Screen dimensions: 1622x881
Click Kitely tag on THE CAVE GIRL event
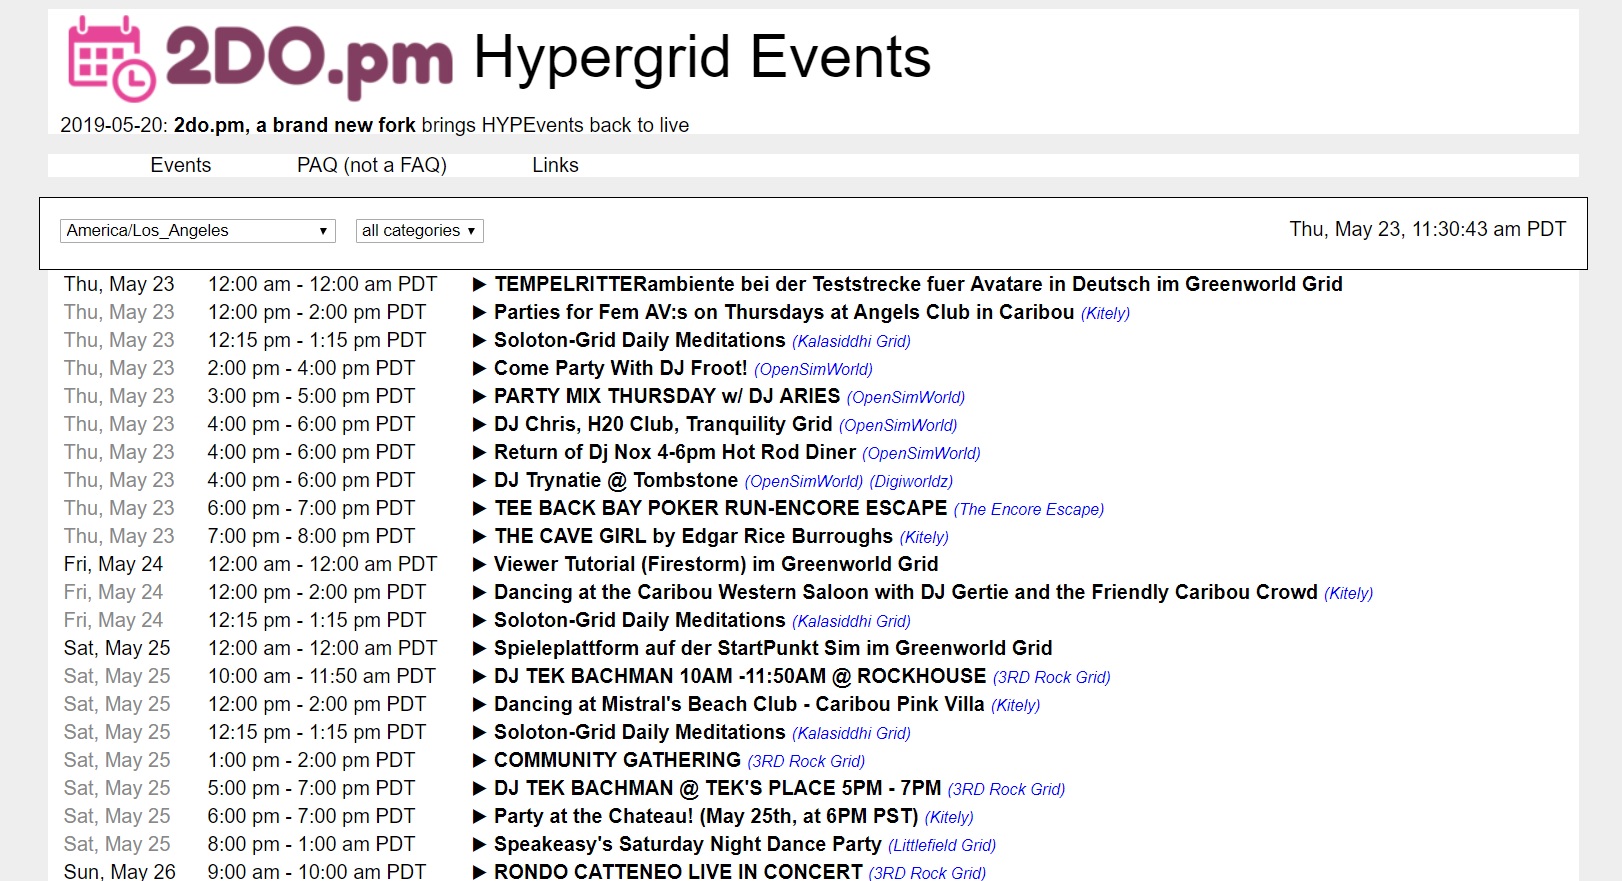pos(924,537)
